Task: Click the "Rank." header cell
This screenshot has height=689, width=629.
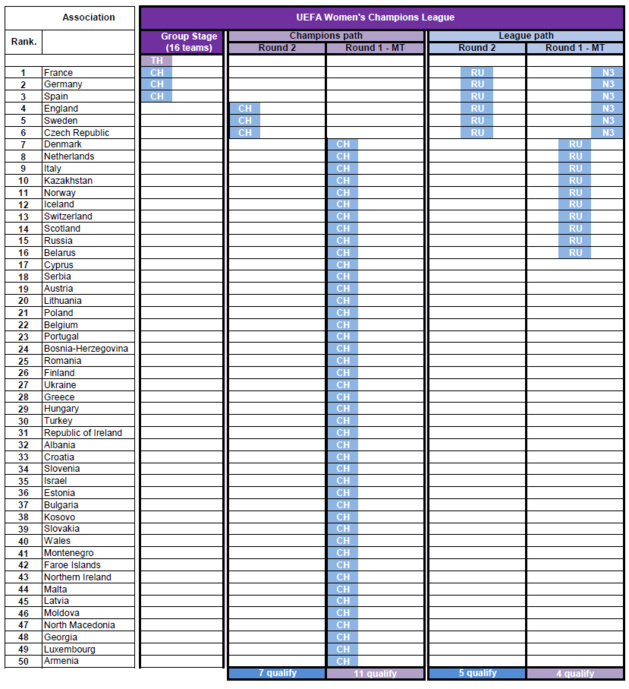Action: (x=24, y=42)
